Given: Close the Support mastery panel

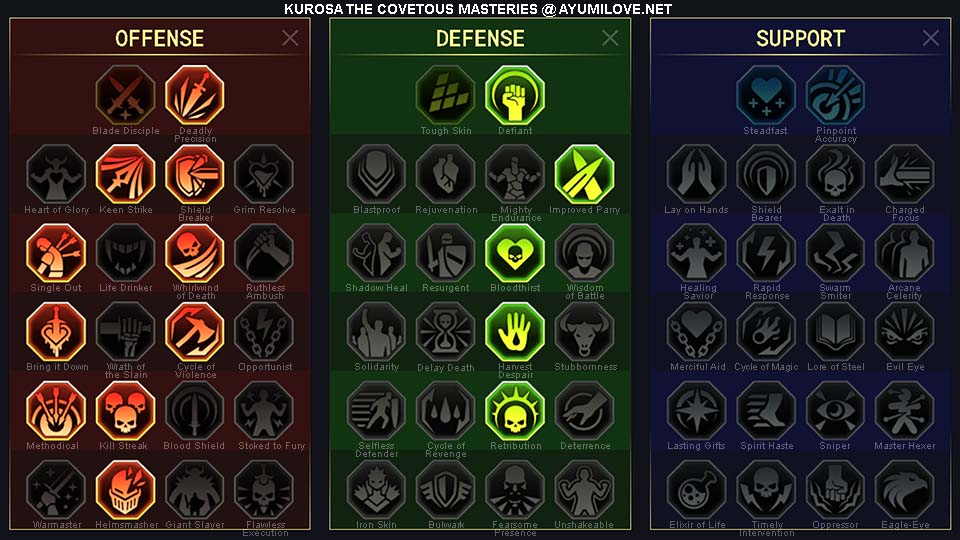Looking at the screenshot, I should (931, 38).
